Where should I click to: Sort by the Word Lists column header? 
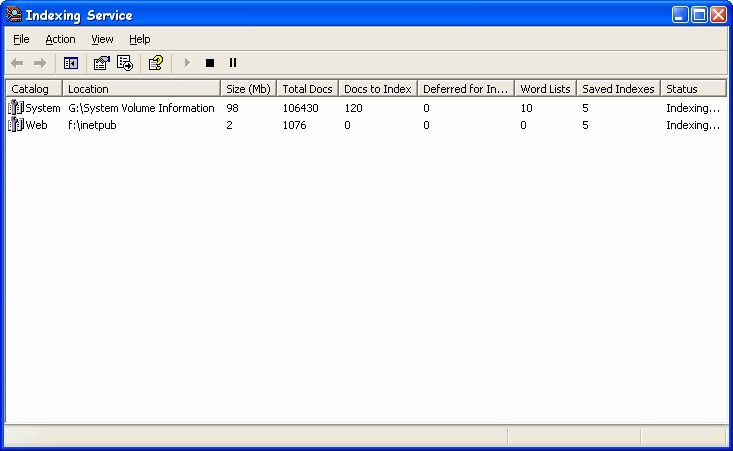coord(545,88)
